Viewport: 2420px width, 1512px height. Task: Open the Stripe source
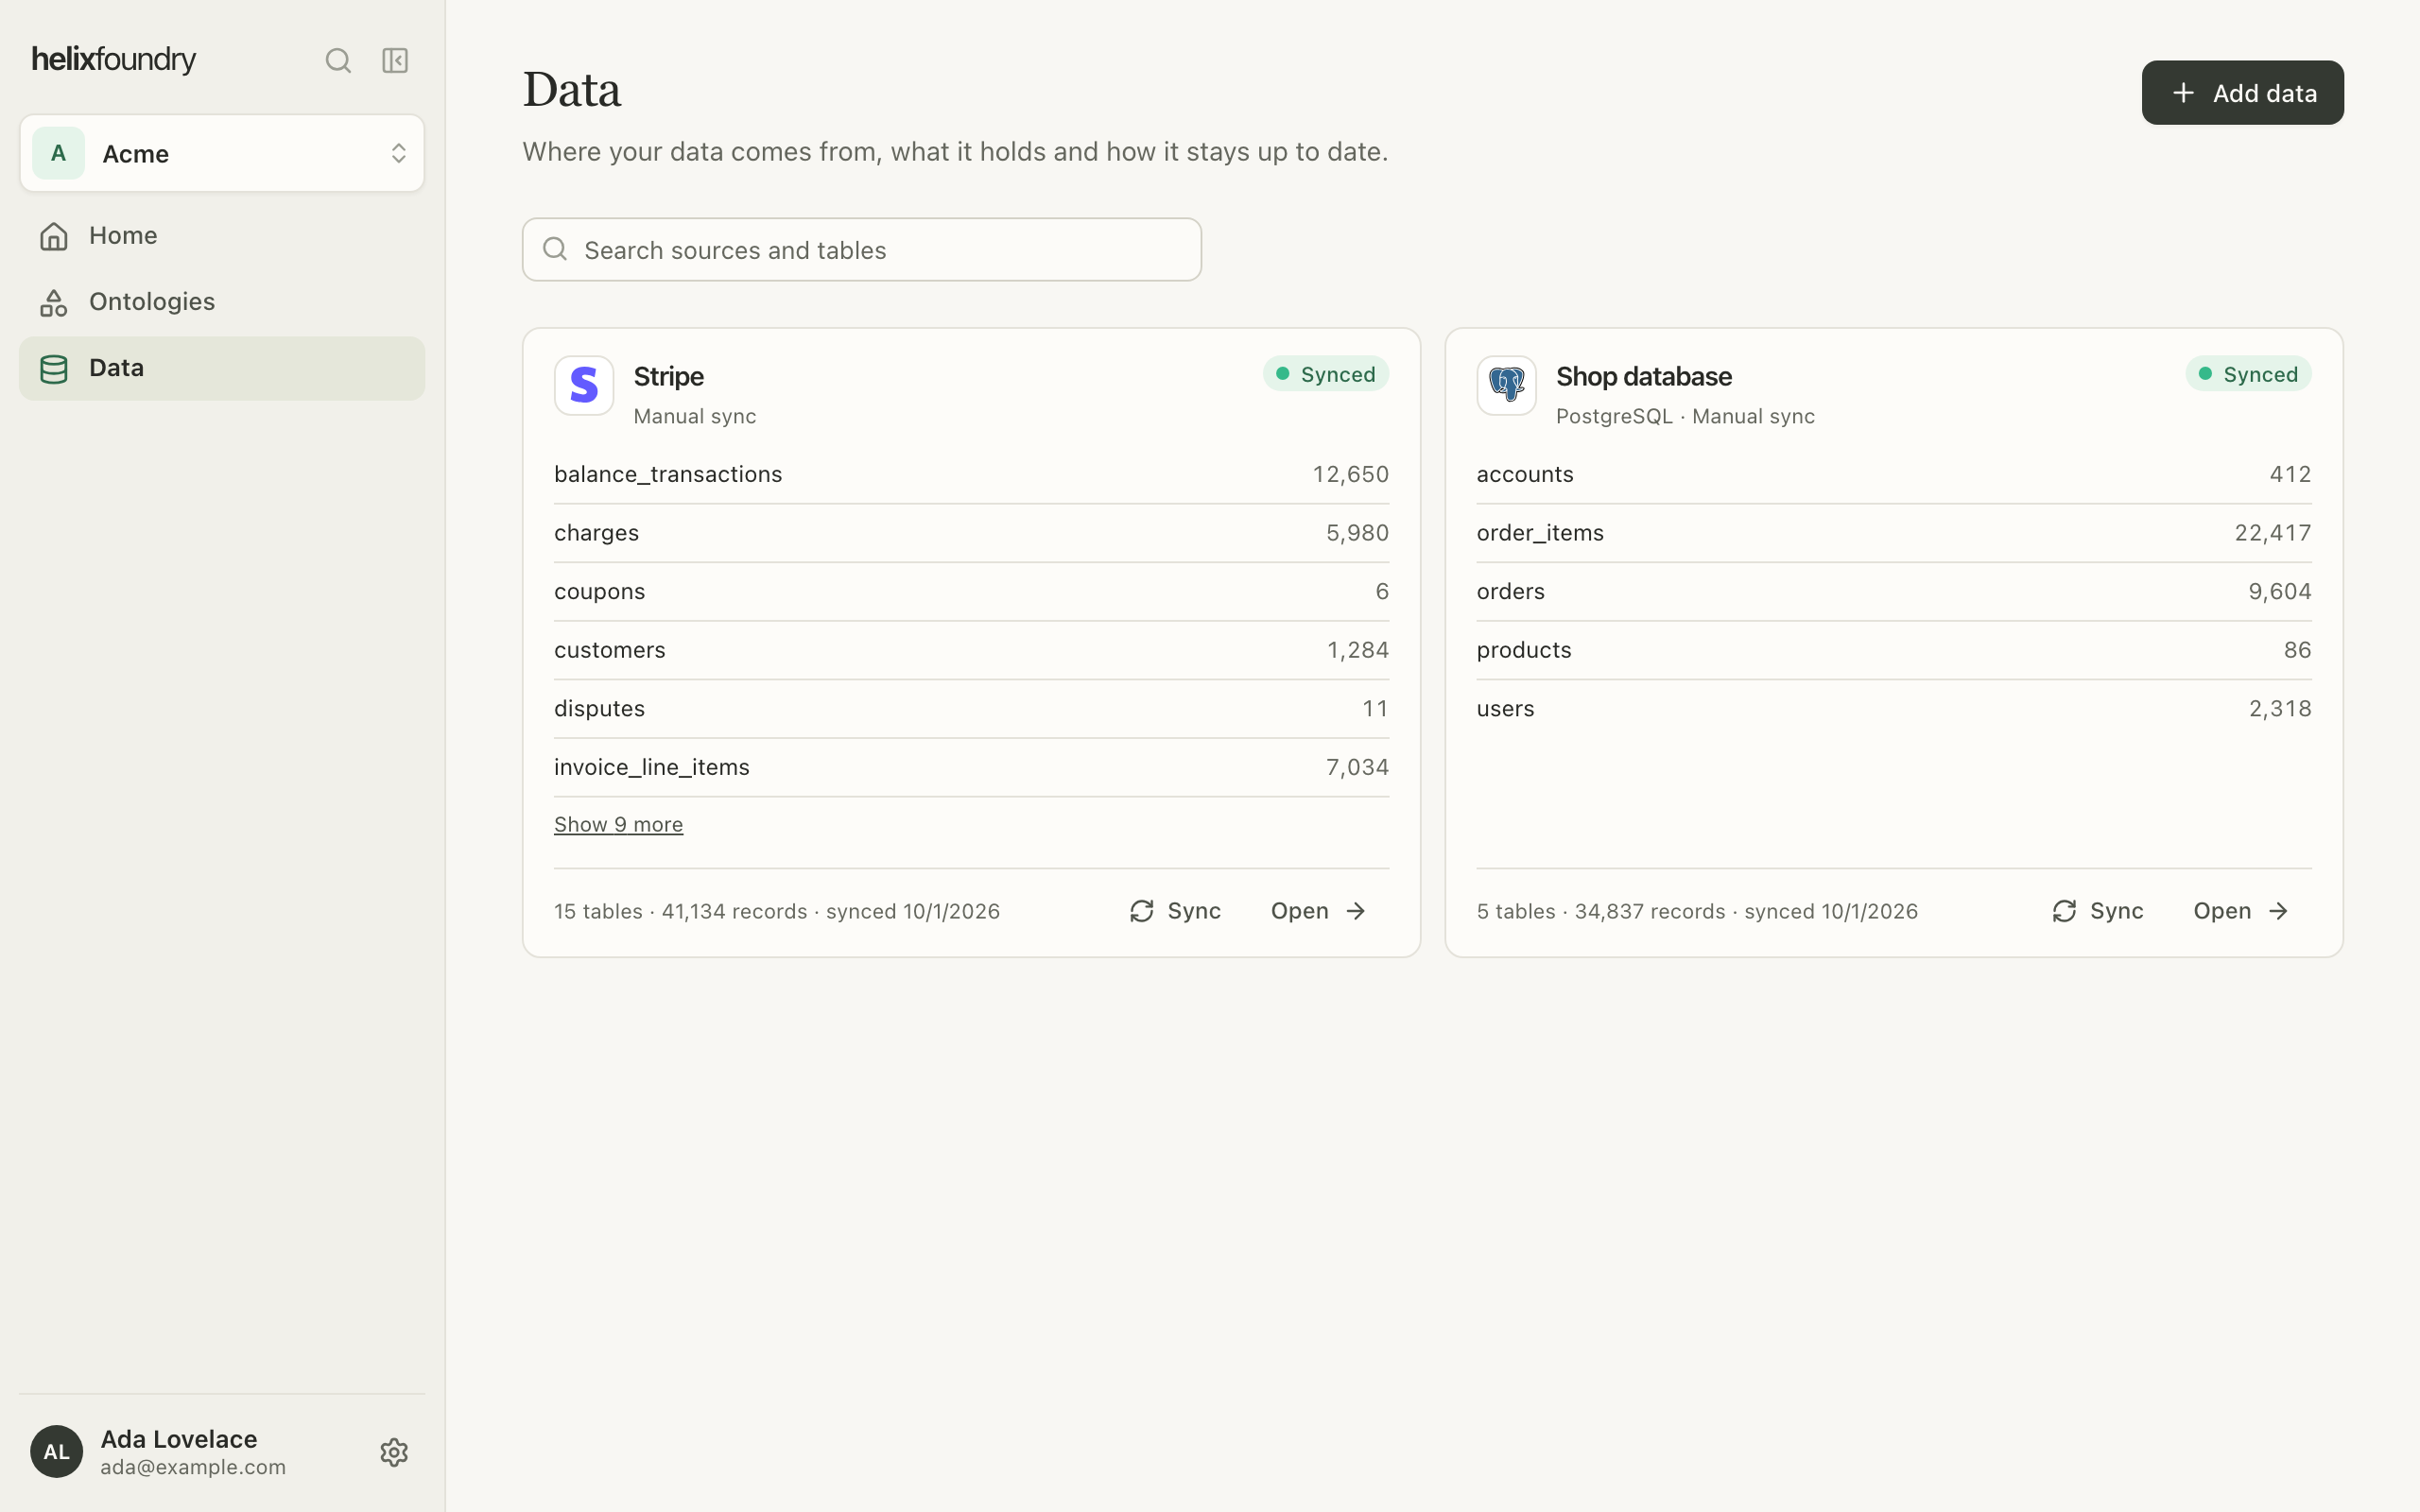[x=1318, y=911]
